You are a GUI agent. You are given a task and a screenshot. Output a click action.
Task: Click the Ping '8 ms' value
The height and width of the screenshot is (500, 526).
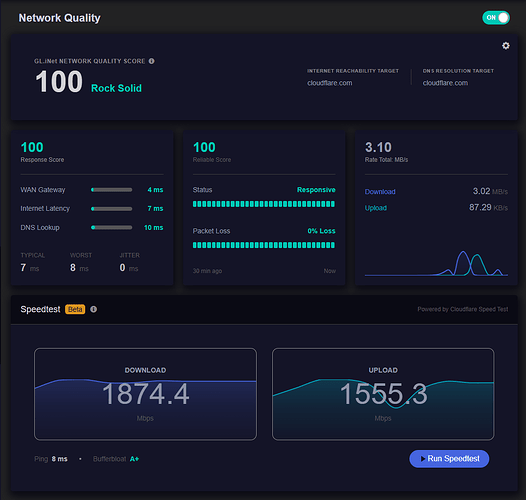59,459
